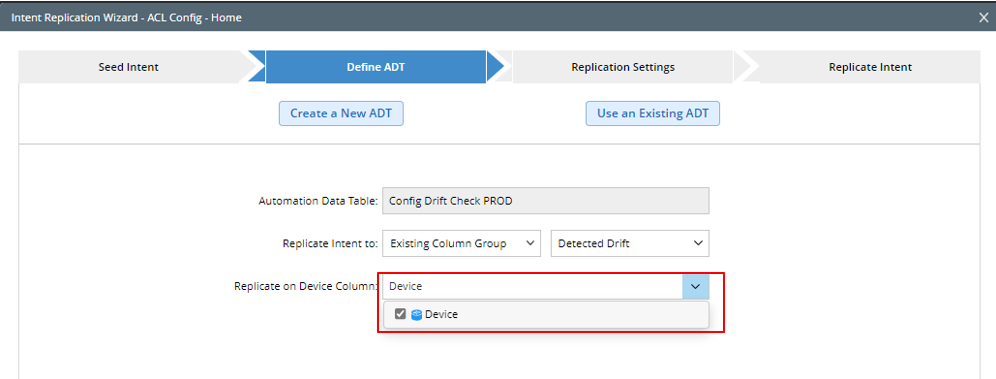Expand the Detected Drift dropdown

pyautogui.click(x=630, y=243)
